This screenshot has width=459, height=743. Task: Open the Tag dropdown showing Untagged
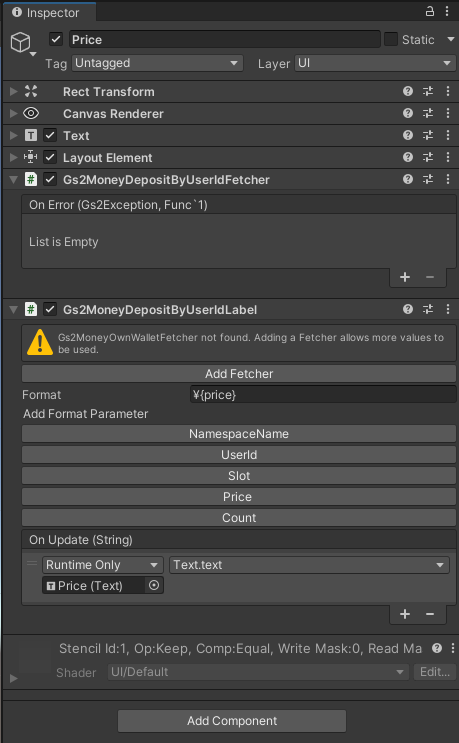point(157,63)
